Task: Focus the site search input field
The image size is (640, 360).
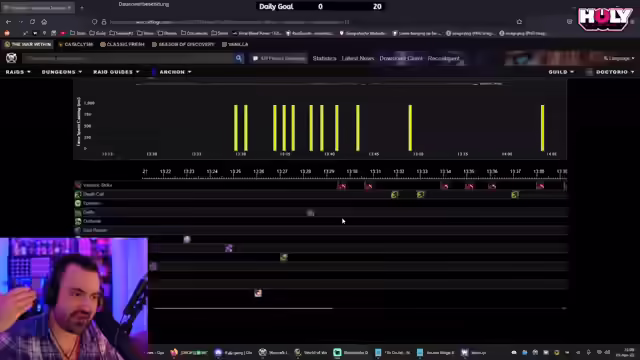Action: click(129, 58)
